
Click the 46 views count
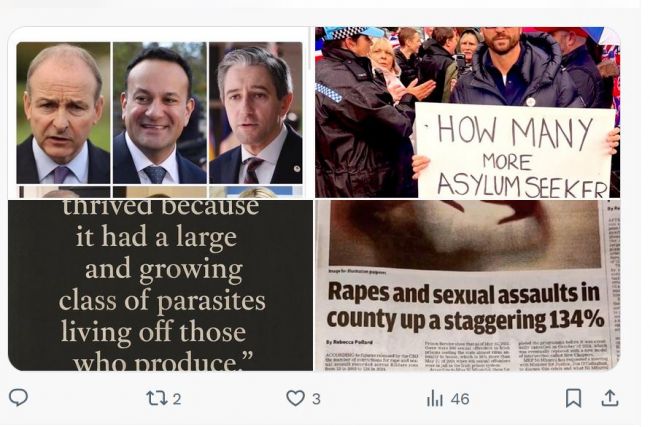pyautogui.click(x=460, y=399)
